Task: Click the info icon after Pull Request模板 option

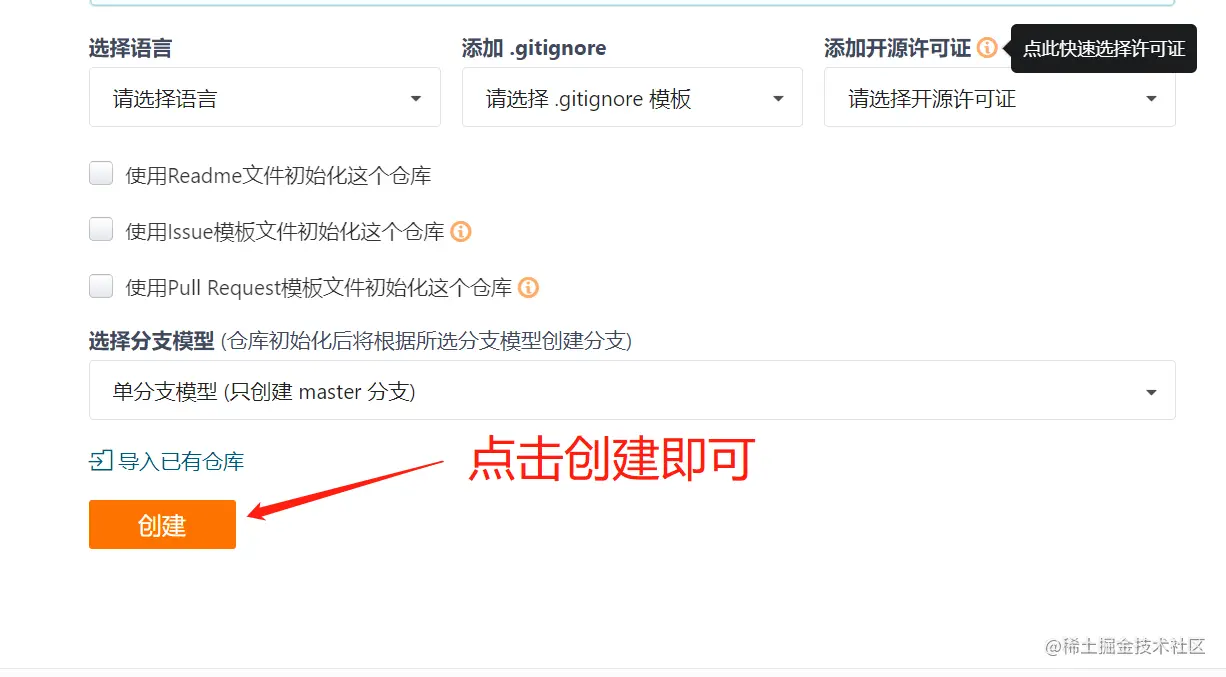Action: [529, 287]
